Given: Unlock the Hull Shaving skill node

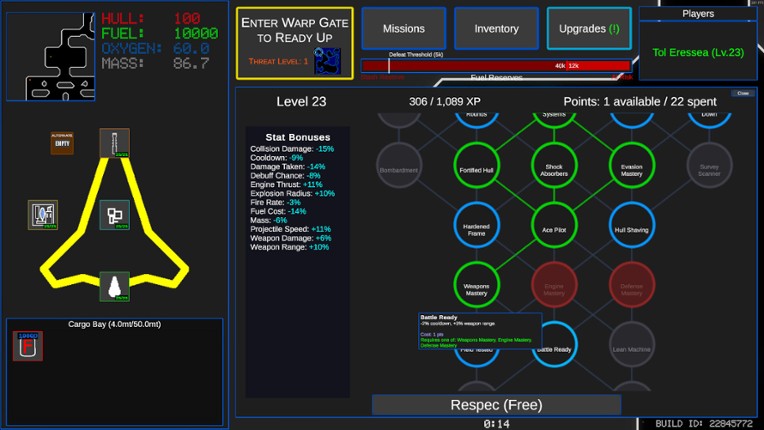Looking at the screenshot, I should pos(631,225).
